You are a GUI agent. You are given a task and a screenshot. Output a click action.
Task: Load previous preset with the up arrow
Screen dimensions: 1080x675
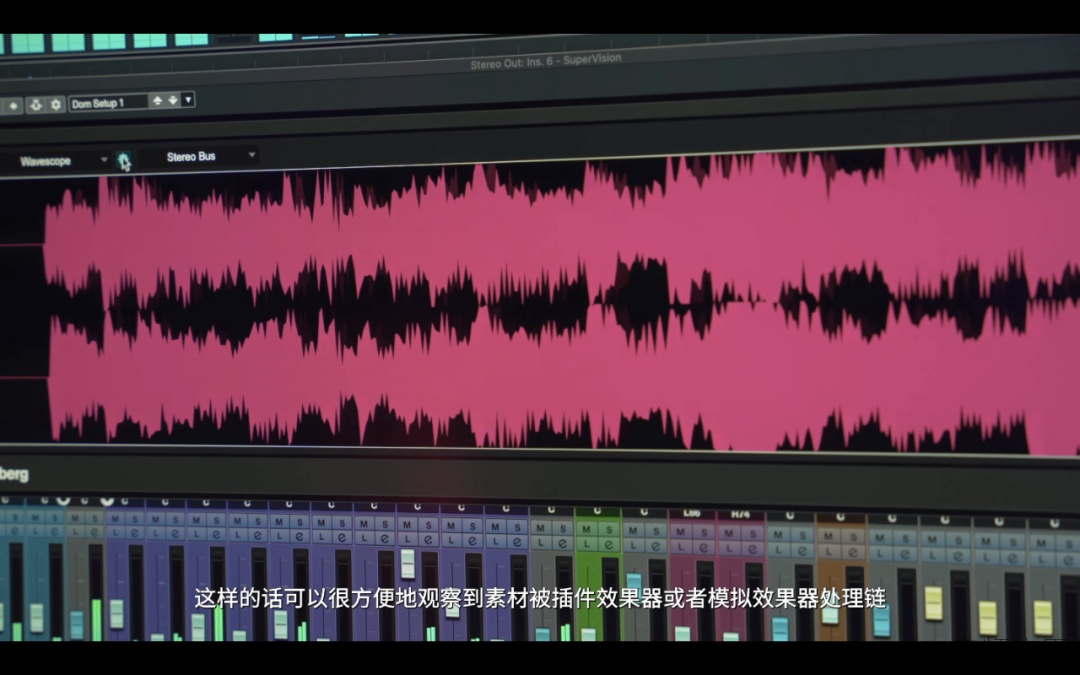tap(158, 101)
